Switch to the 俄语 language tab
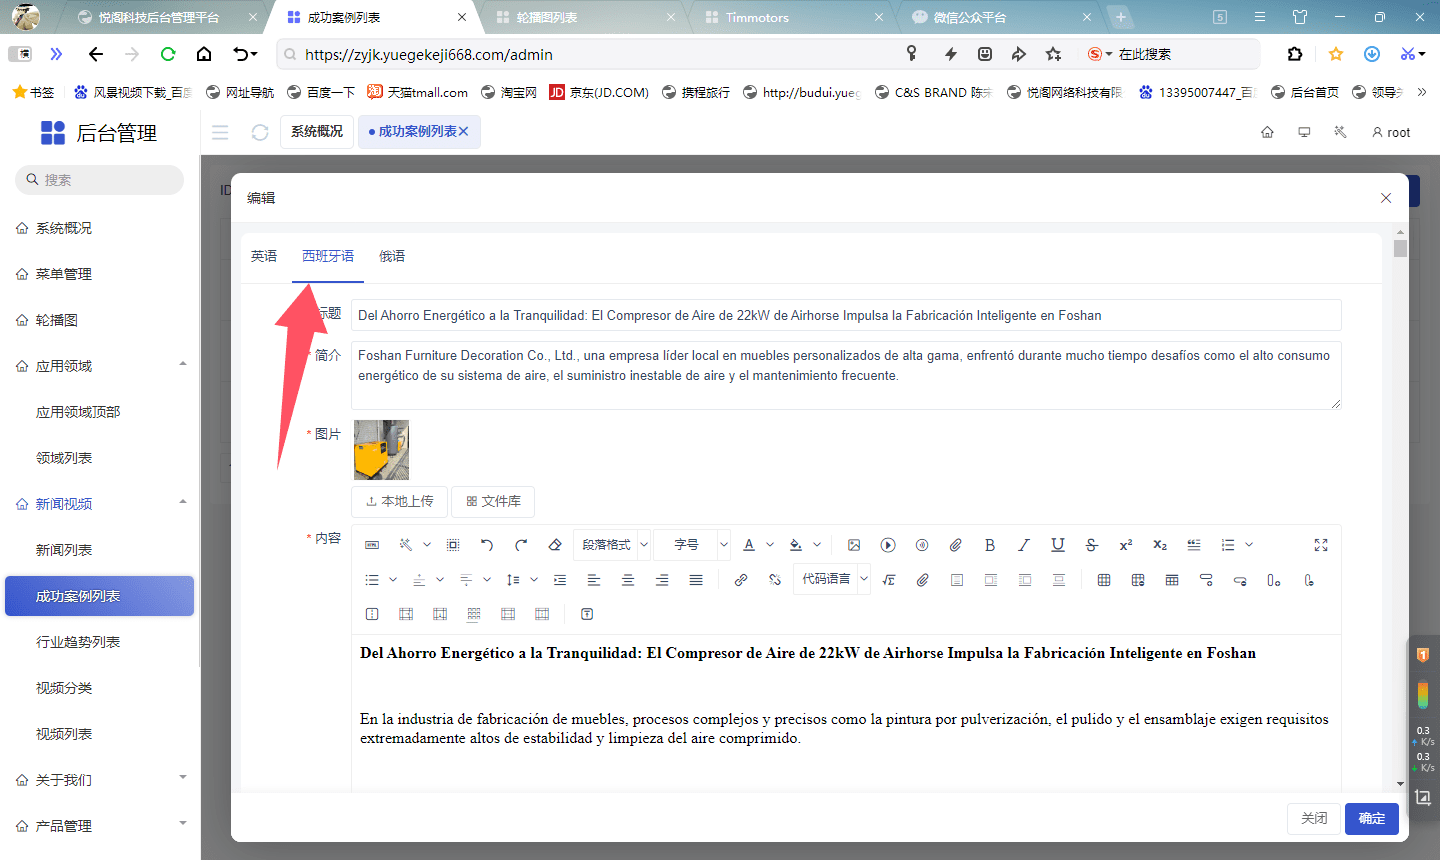Screen dimensions: 1440x860 pos(392,256)
